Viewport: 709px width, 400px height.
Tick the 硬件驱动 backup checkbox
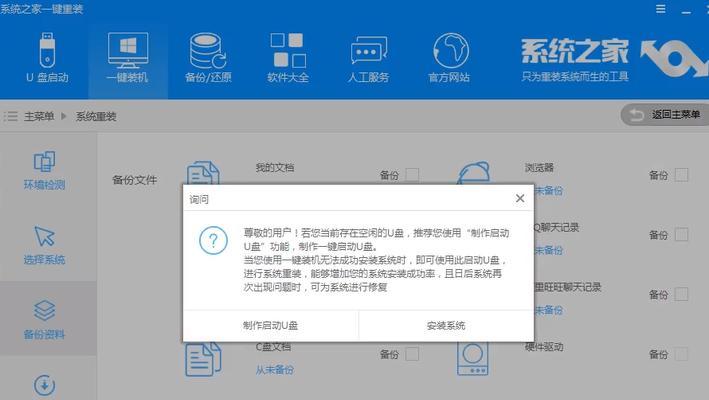681,354
